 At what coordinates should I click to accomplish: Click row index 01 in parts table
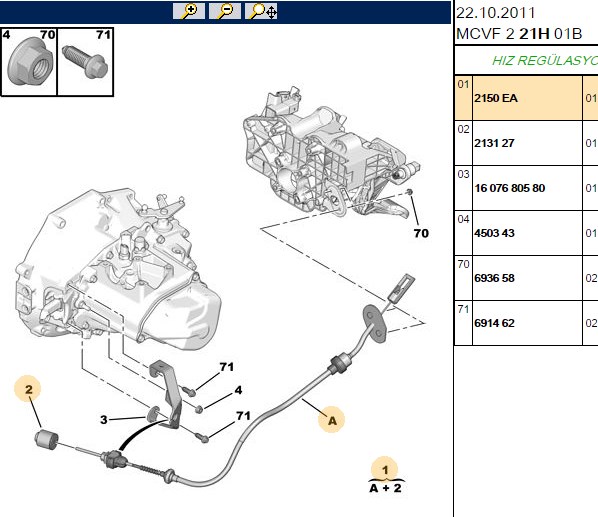pyautogui.click(x=463, y=84)
